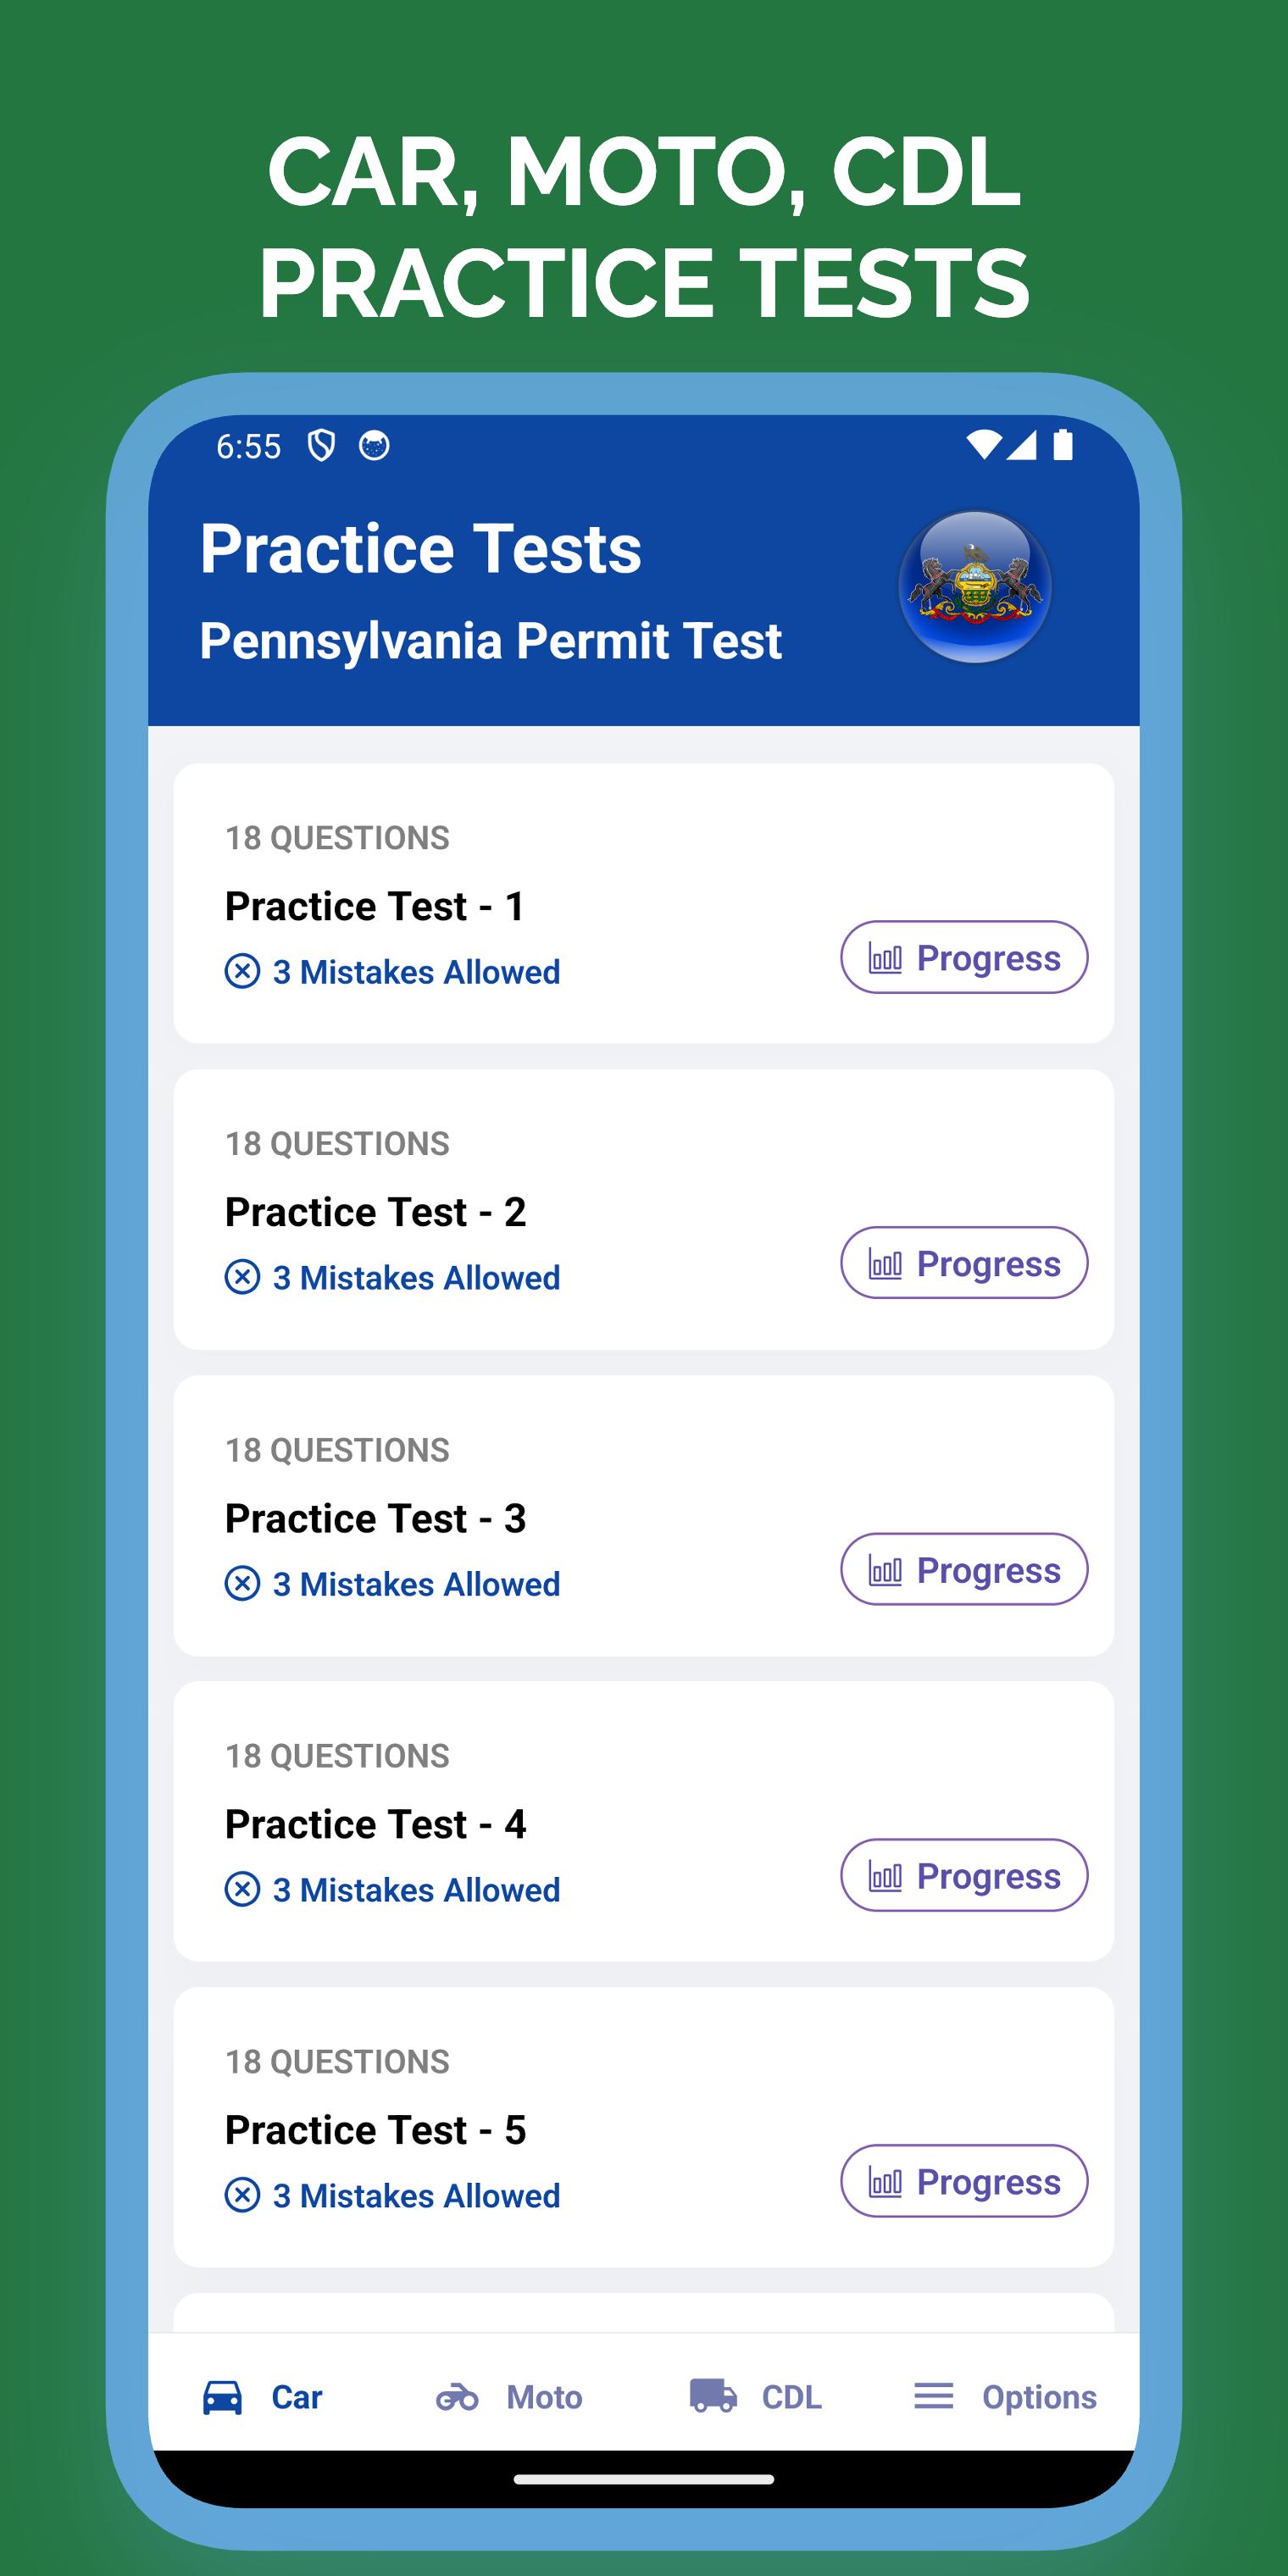1288x2576 pixels.
Task: View Progress for Practice Test - 1
Action: [964, 957]
